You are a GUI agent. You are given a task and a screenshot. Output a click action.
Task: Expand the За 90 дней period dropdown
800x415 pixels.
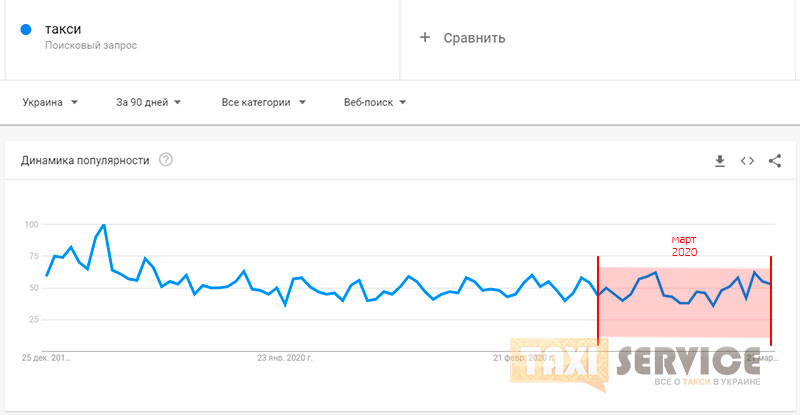click(x=148, y=102)
